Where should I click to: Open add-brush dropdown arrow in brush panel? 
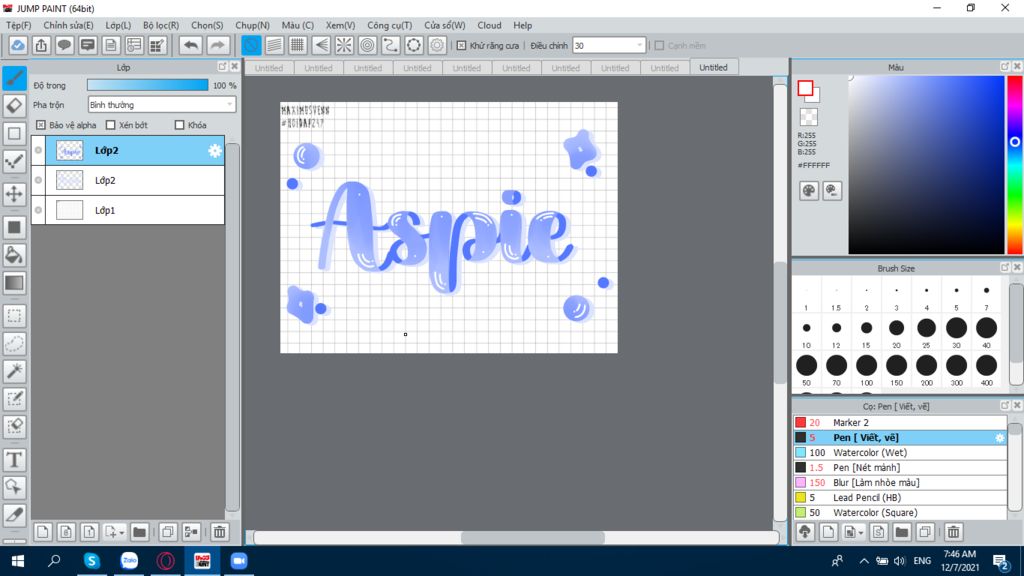(x=861, y=533)
